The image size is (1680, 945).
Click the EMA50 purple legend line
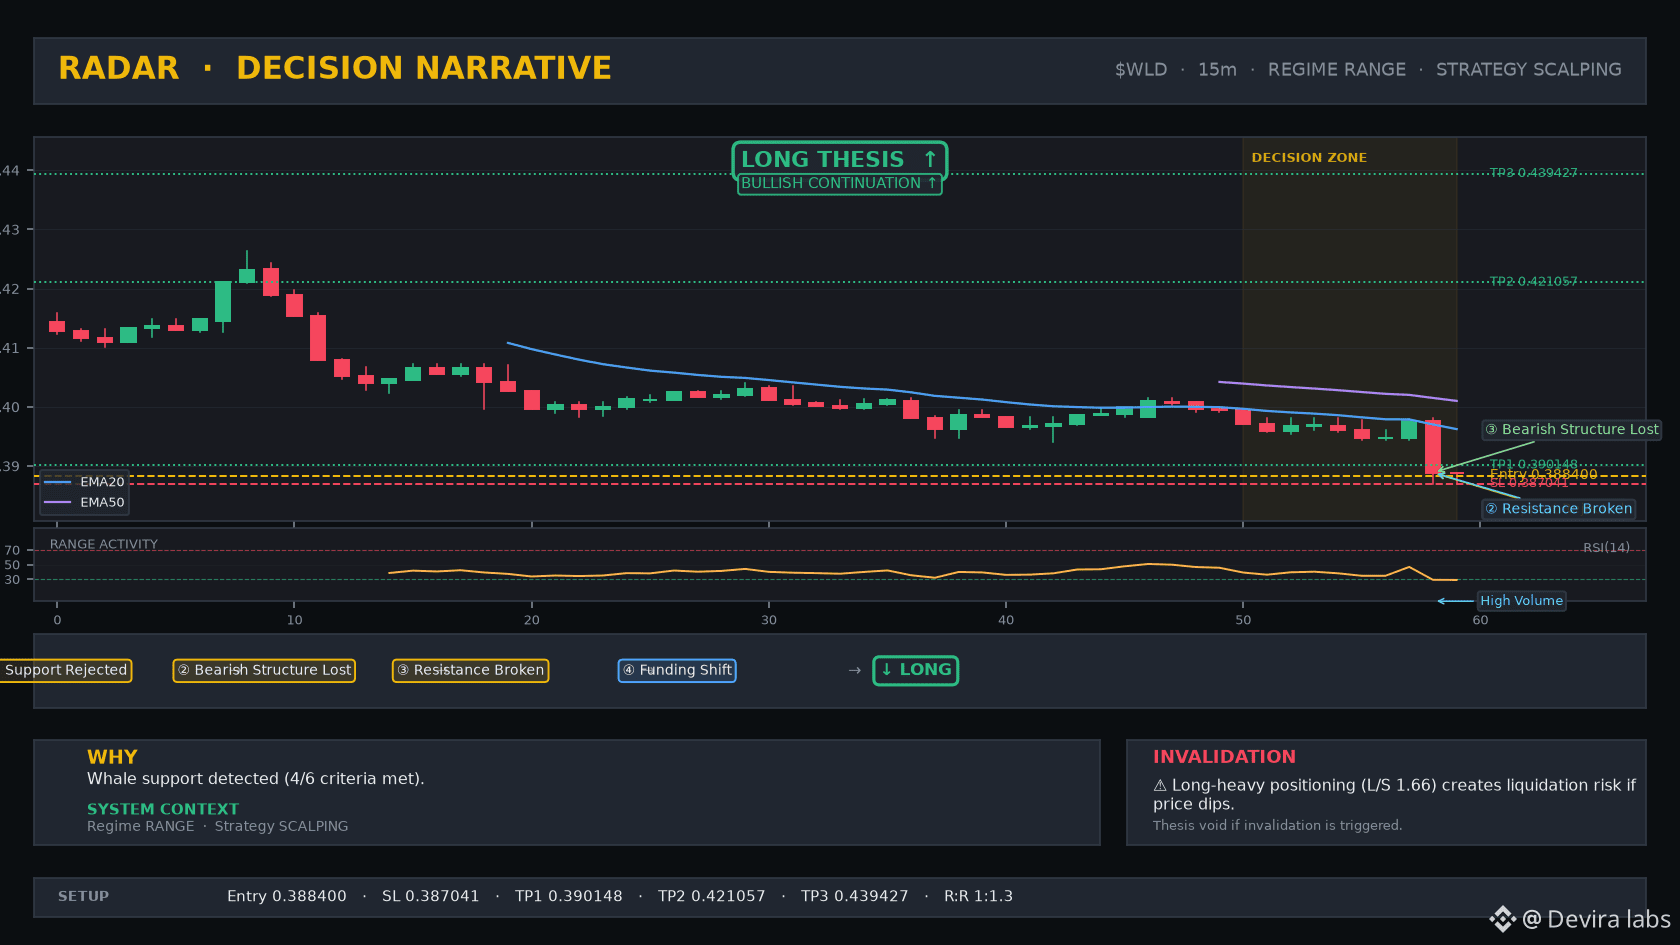[58, 502]
